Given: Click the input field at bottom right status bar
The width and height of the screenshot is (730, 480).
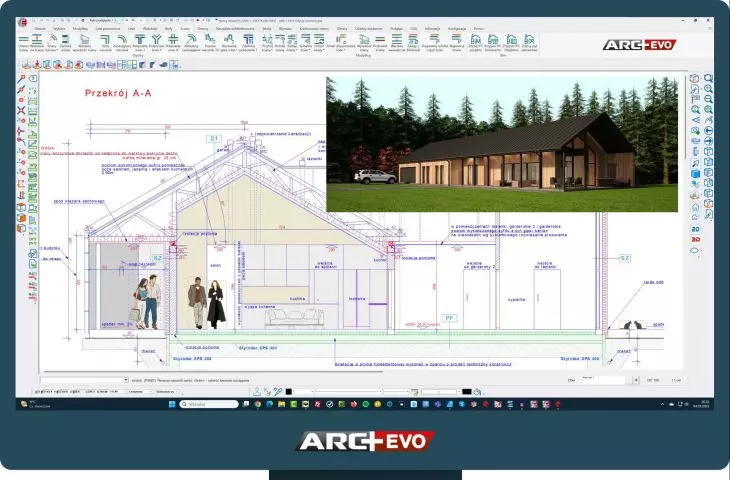Looking at the screenshot, I should click(x=603, y=380).
